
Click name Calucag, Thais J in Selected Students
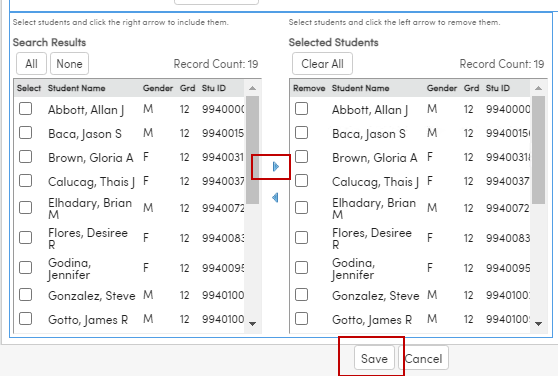click(375, 182)
